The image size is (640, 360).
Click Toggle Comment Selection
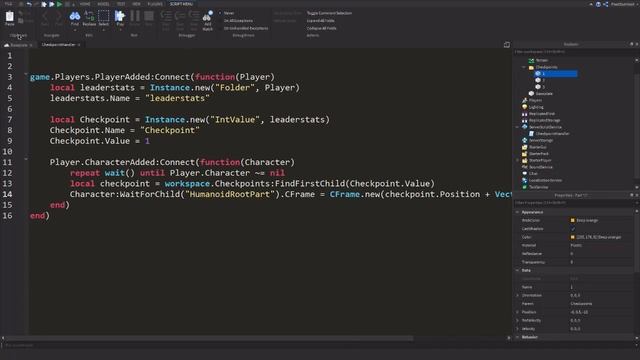point(329,13)
